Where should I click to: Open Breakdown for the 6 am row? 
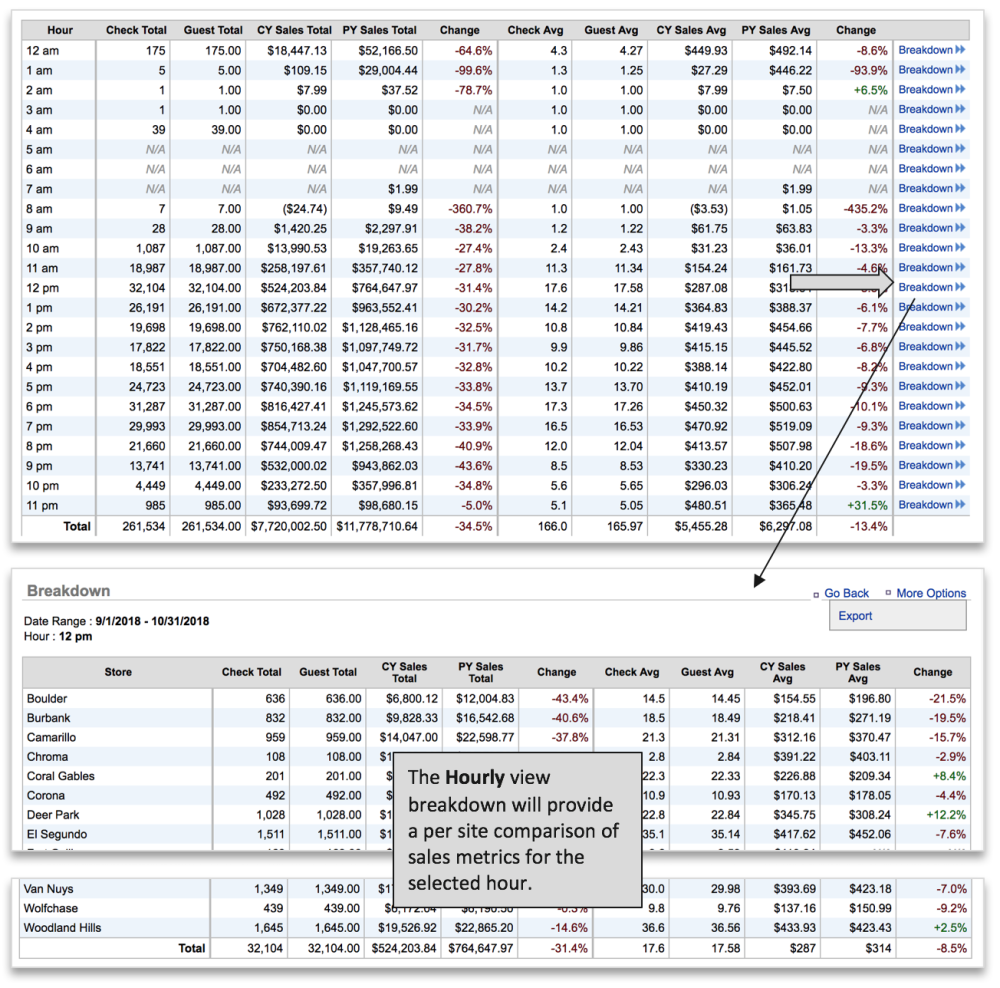931,168
